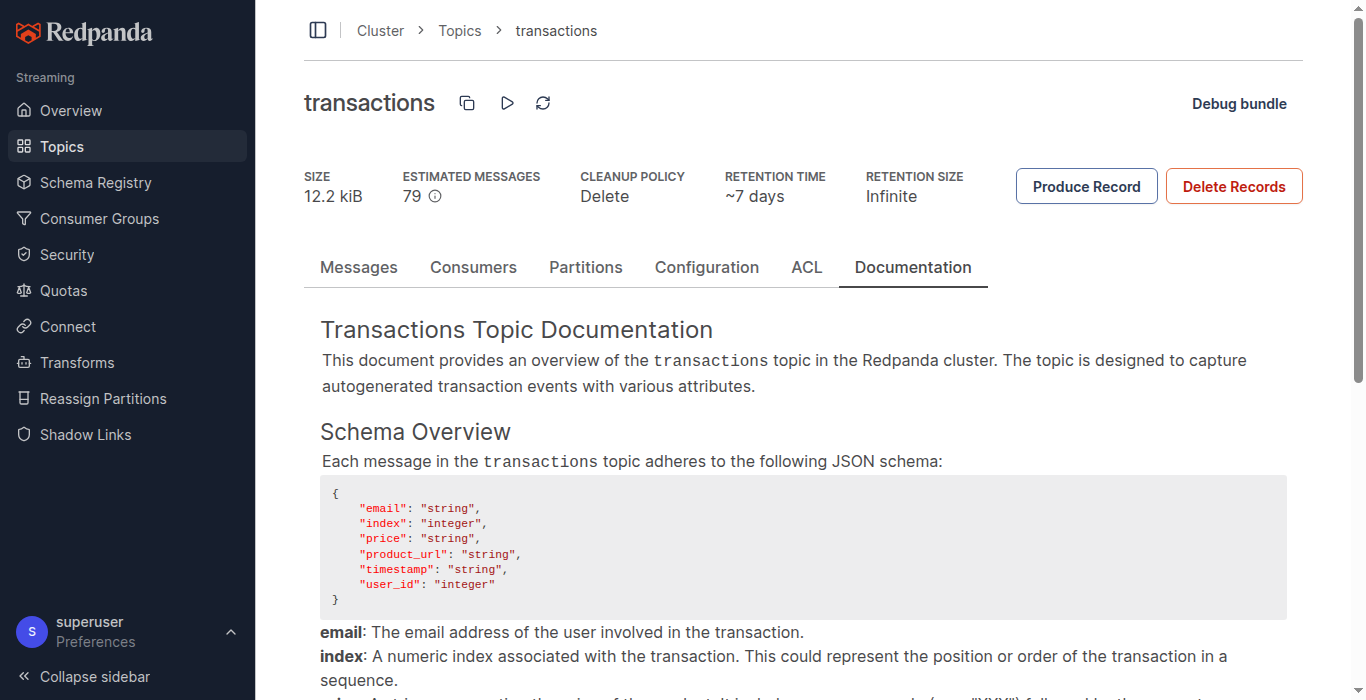Click the "Preferences" text under superuser
Viewport: 1366px width, 700px height.
pyautogui.click(x=96, y=642)
